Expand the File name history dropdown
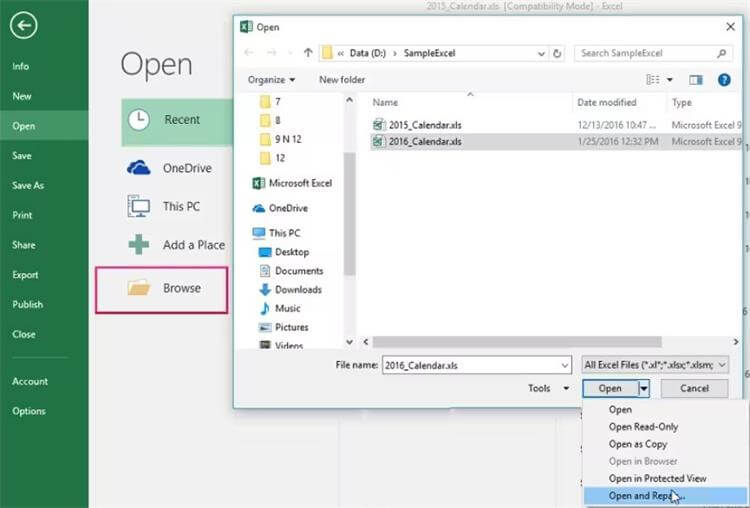Screen dimensions: 750x508 tap(565, 366)
